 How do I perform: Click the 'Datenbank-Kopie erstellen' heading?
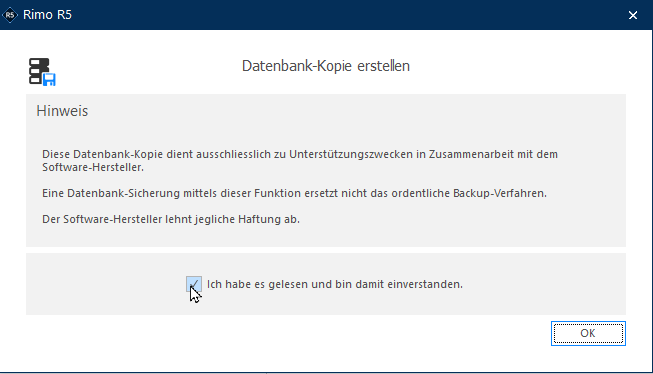click(326, 66)
